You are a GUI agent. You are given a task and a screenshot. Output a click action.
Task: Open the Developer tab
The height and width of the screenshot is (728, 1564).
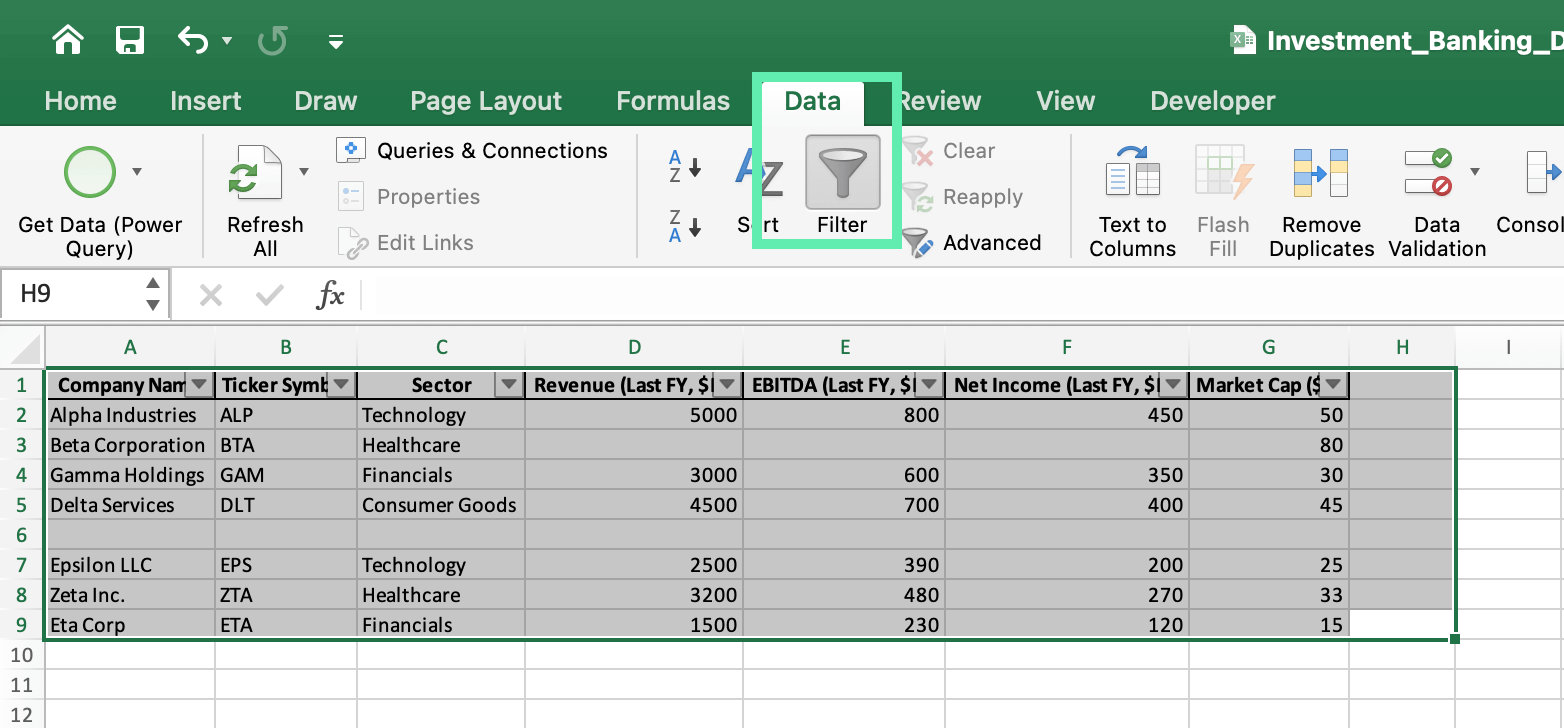tap(1212, 100)
